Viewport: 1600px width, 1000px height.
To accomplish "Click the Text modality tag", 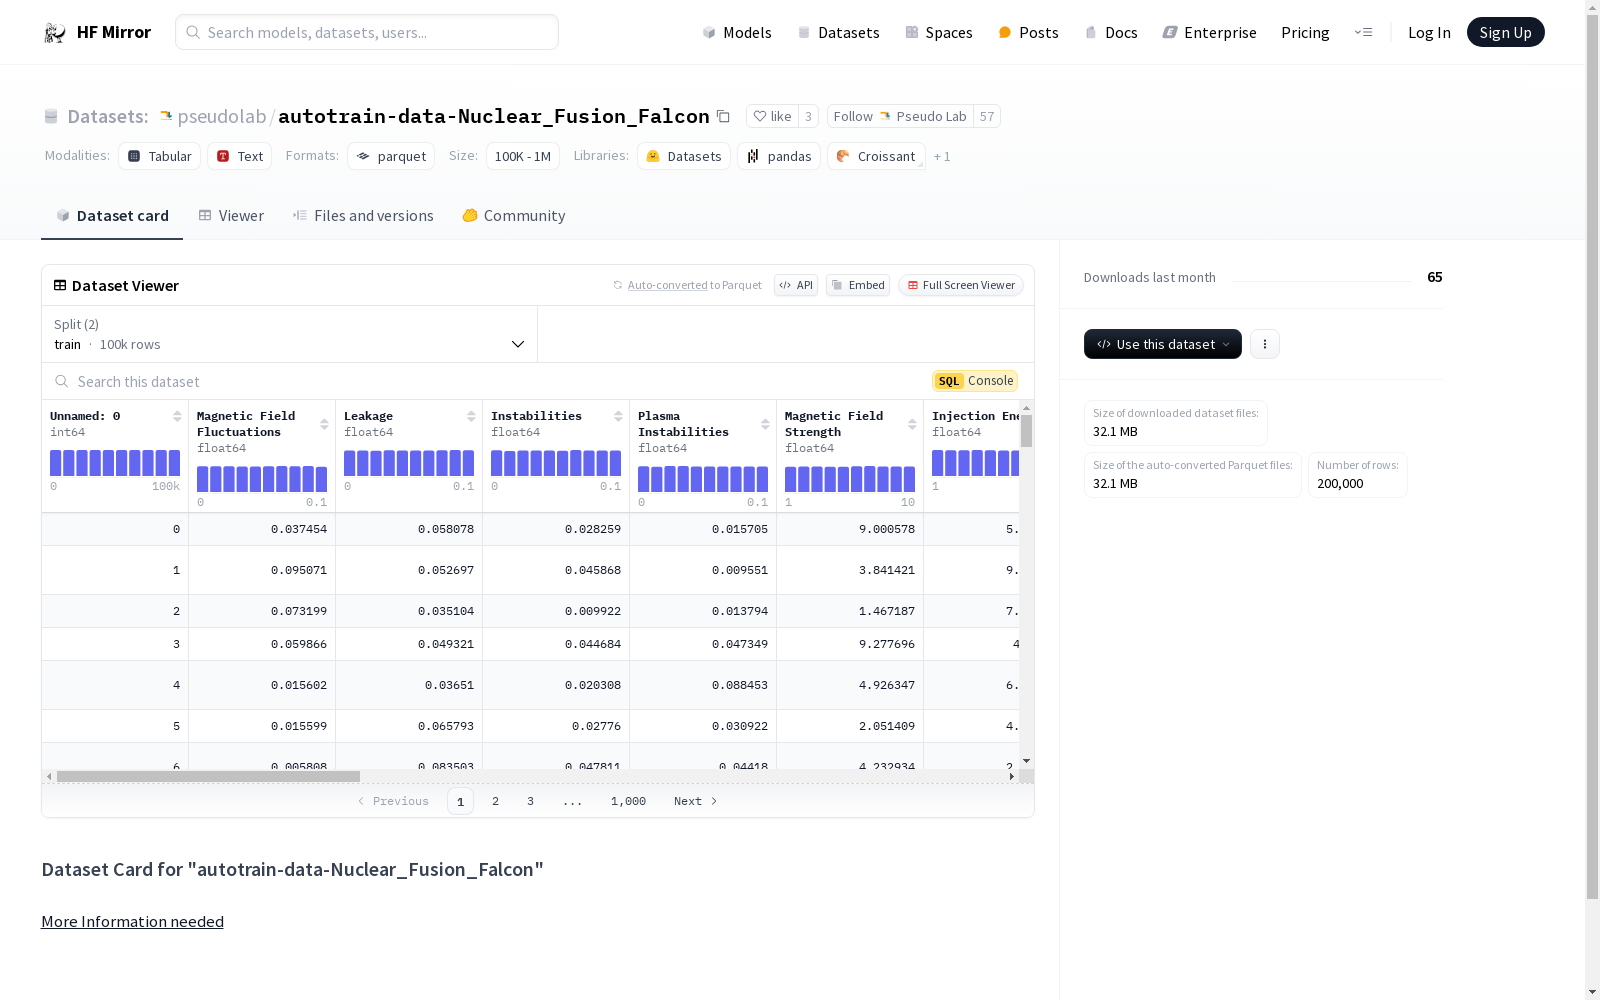I will 240,156.
